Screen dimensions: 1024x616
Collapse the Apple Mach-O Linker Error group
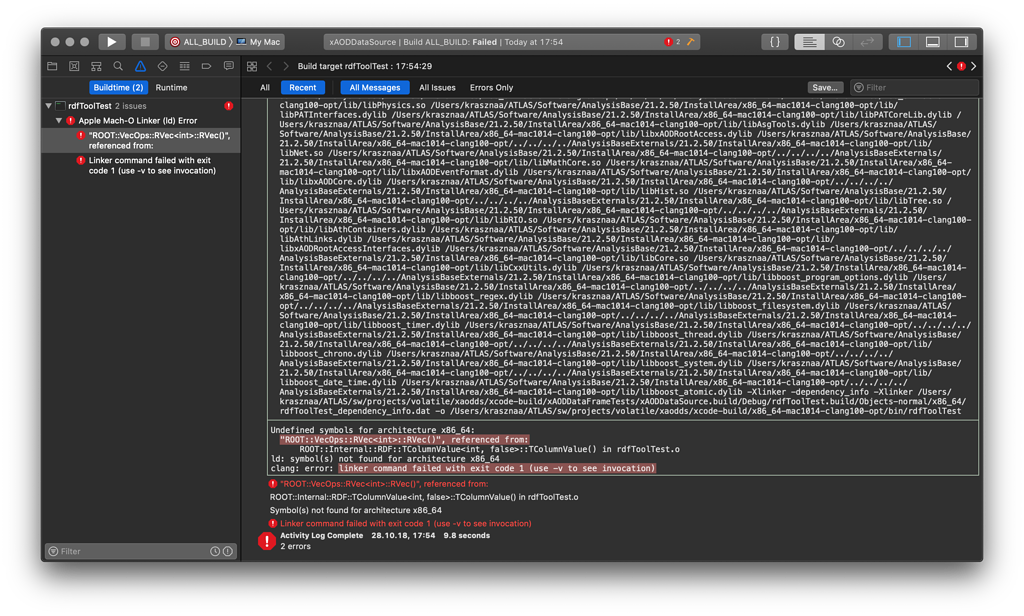pos(59,121)
